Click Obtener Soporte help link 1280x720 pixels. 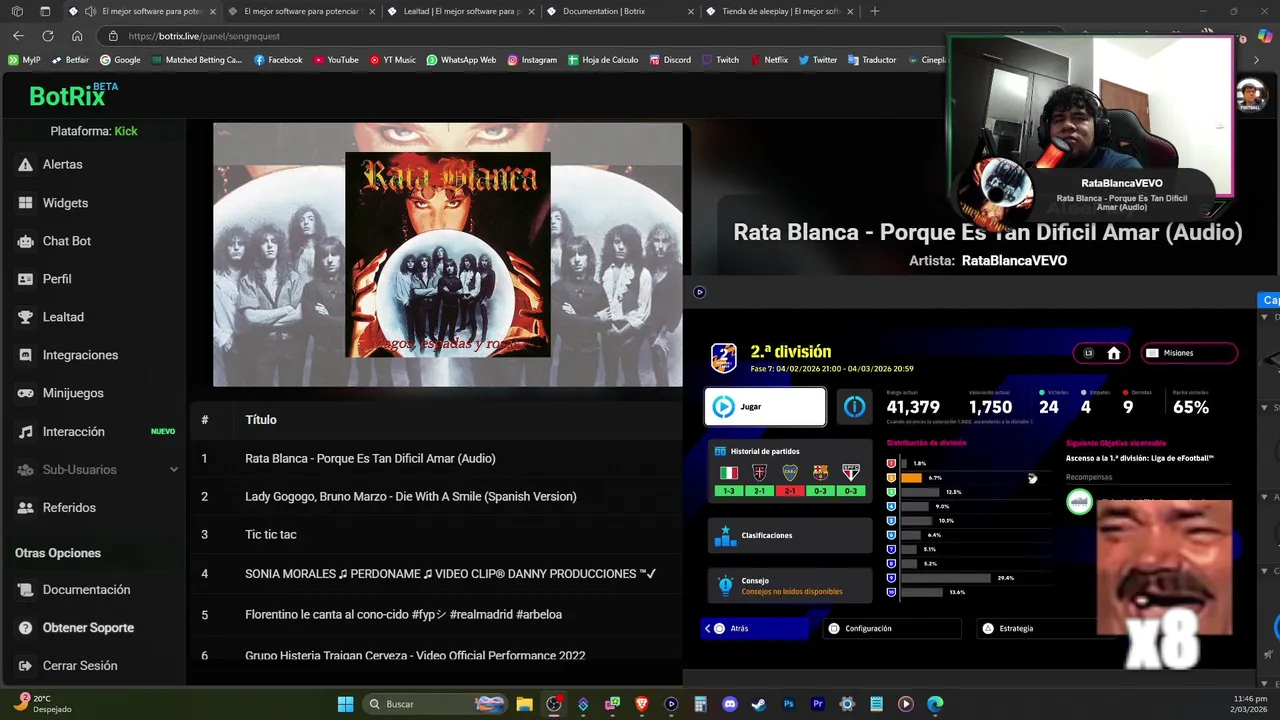(x=88, y=628)
